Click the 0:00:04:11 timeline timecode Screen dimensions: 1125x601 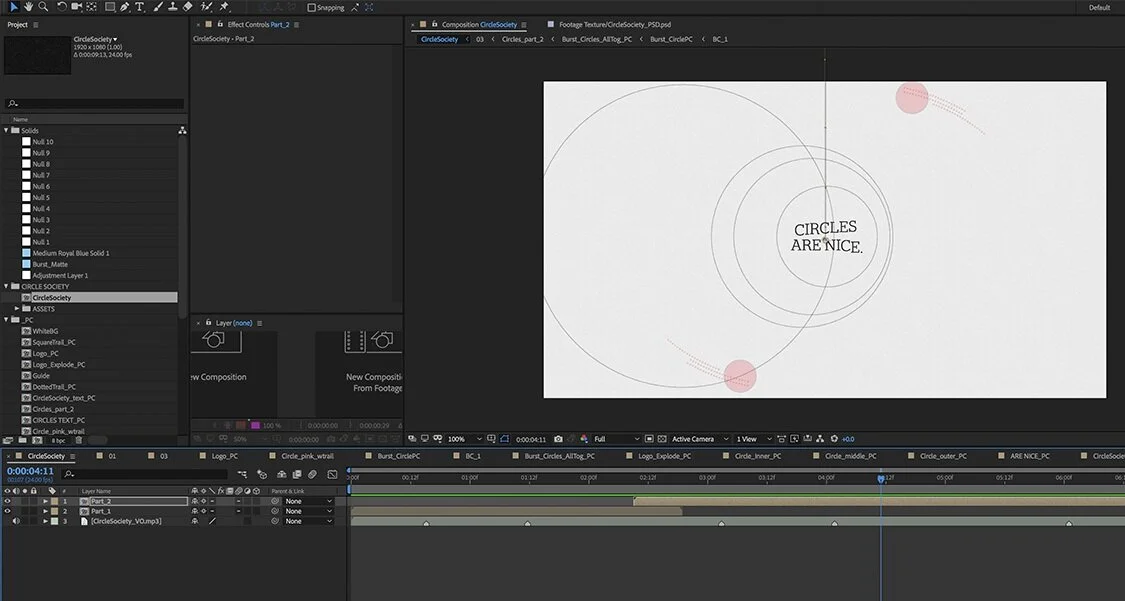31,471
